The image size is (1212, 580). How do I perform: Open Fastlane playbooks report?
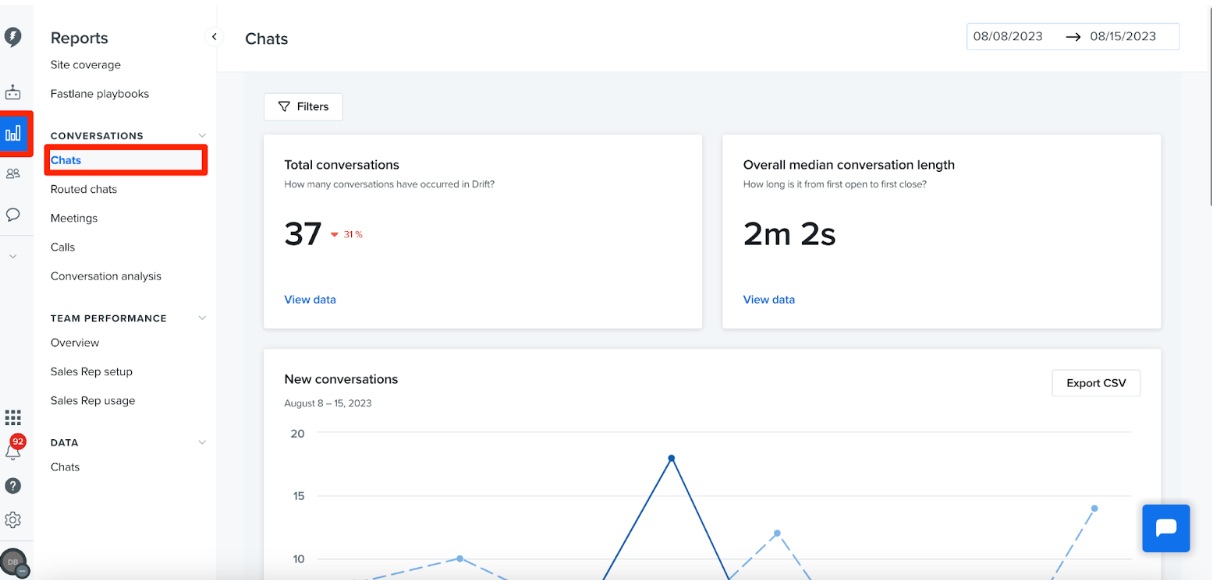(99, 94)
